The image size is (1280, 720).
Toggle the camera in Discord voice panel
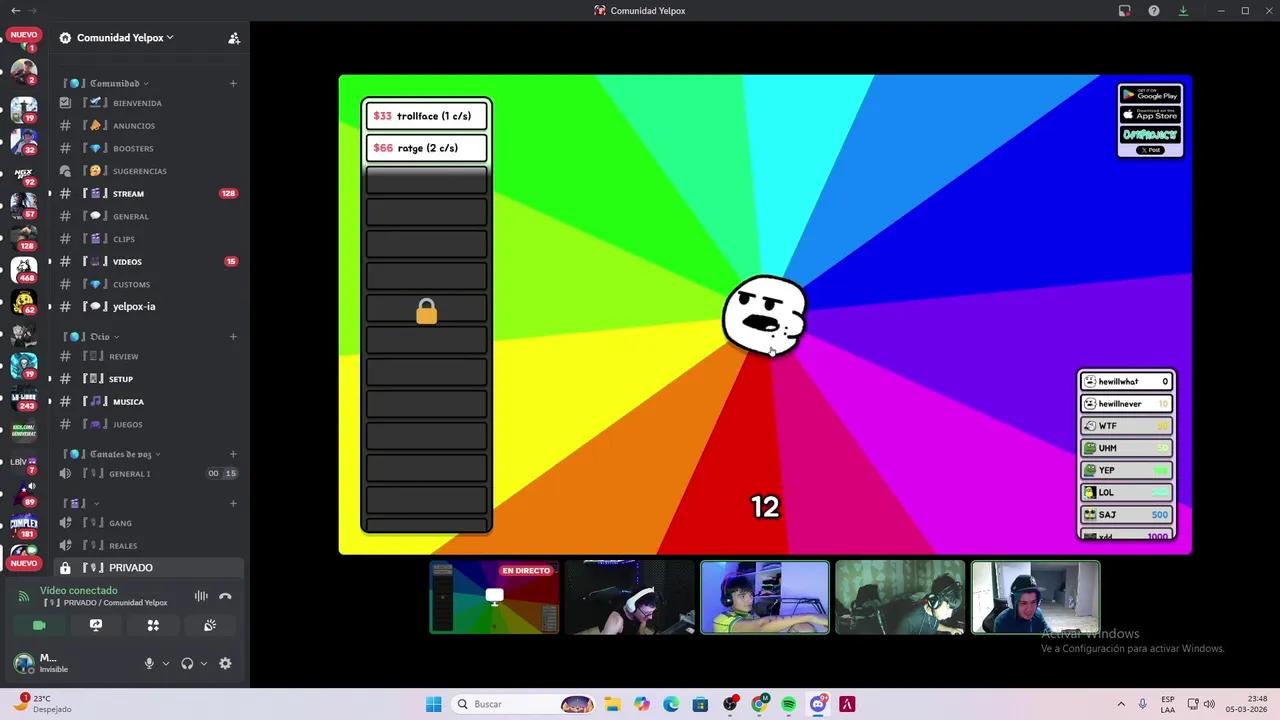click(39, 625)
